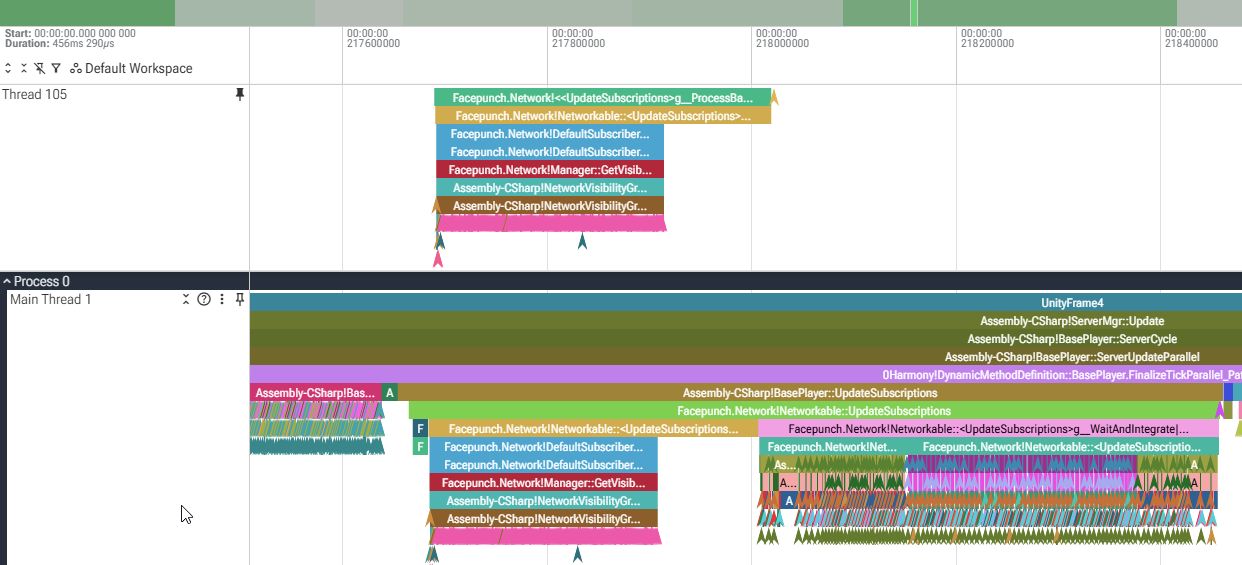The width and height of the screenshot is (1242, 565).
Task: Select the UnityFrame4 slice
Action: coord(745,302)
